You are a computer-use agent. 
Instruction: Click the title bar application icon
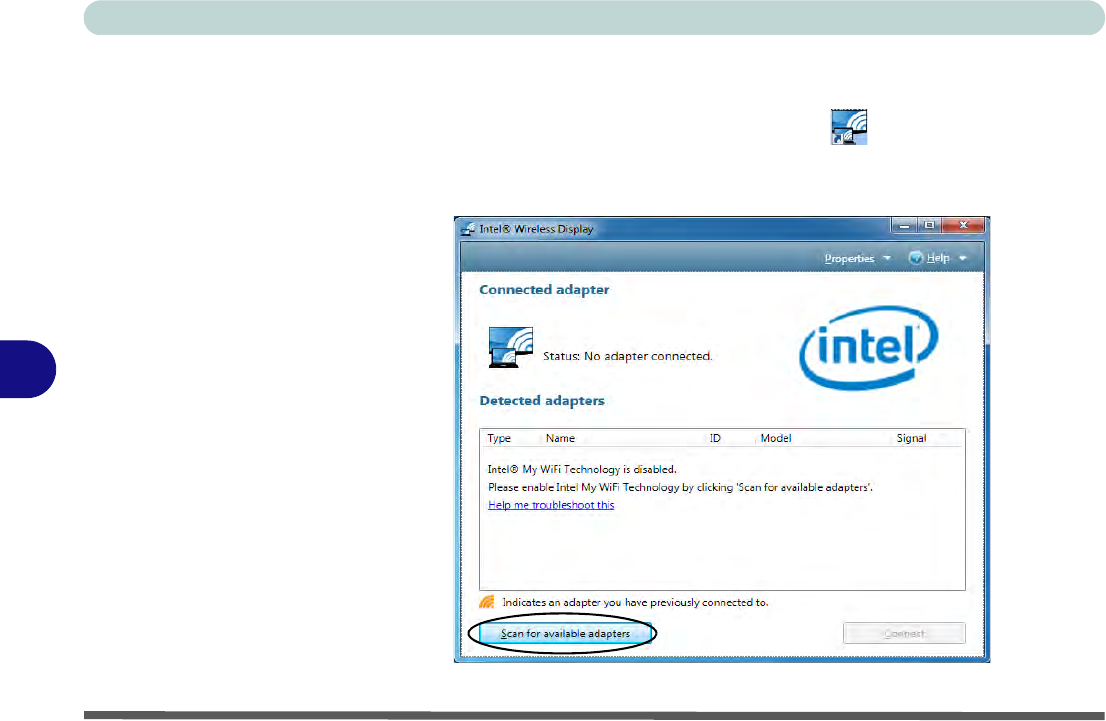pos(467,228)
